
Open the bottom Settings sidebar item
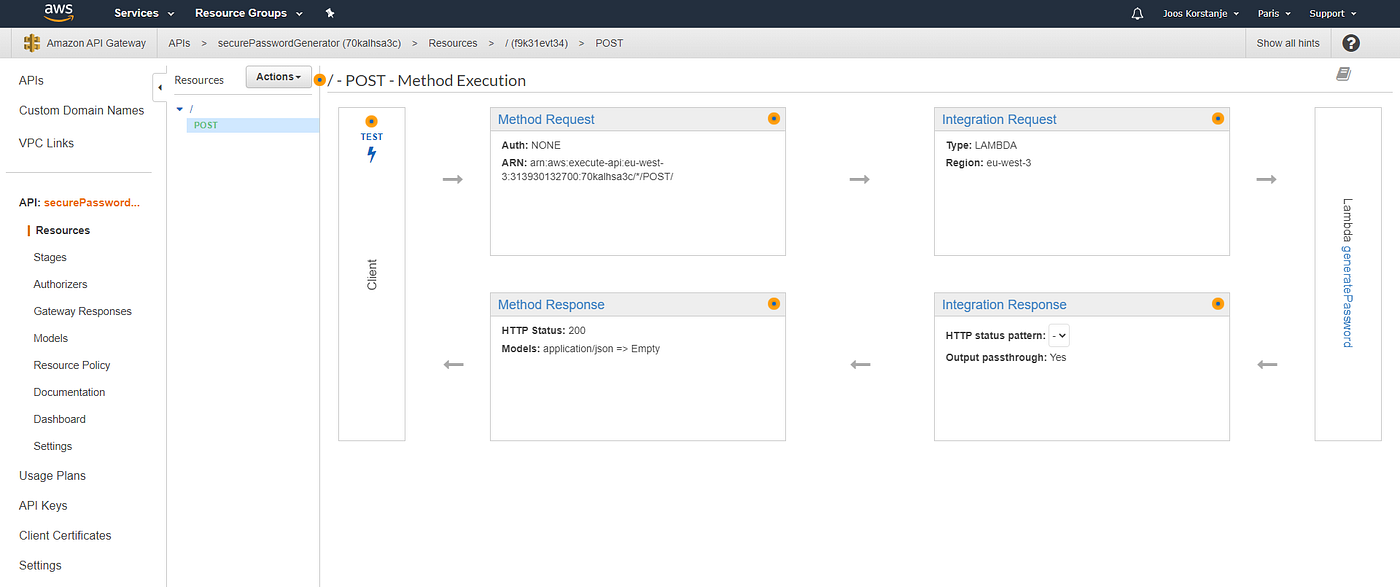(40, 566)
